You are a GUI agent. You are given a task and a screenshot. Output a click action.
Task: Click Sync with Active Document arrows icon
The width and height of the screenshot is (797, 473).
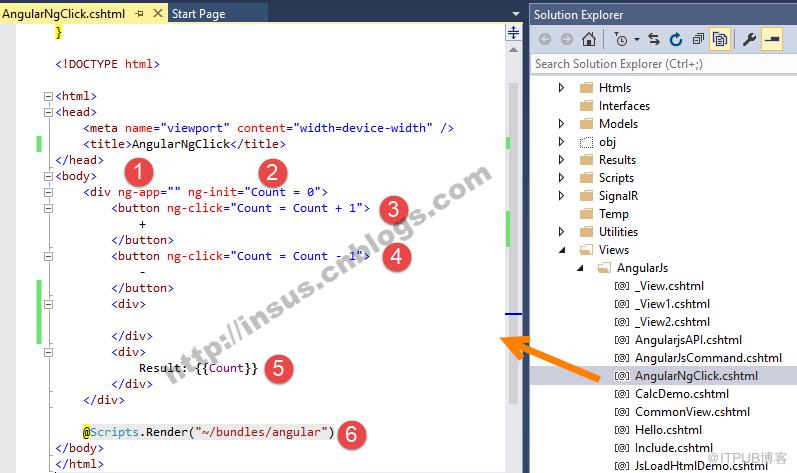(x=654, y=39)
